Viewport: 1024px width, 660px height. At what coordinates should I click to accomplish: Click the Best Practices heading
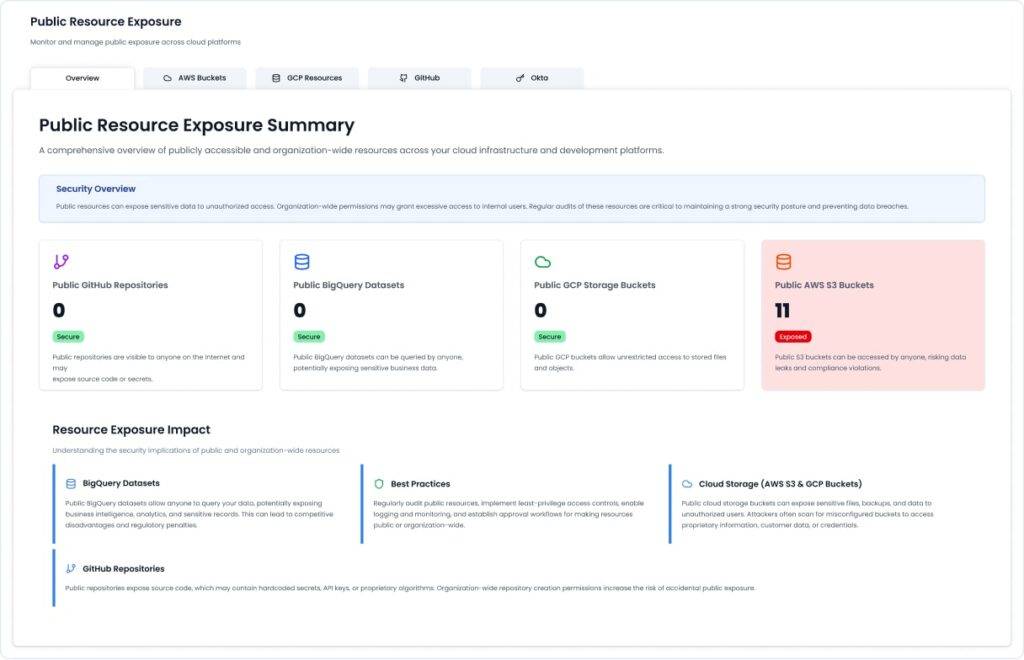(x=421, y=484)
